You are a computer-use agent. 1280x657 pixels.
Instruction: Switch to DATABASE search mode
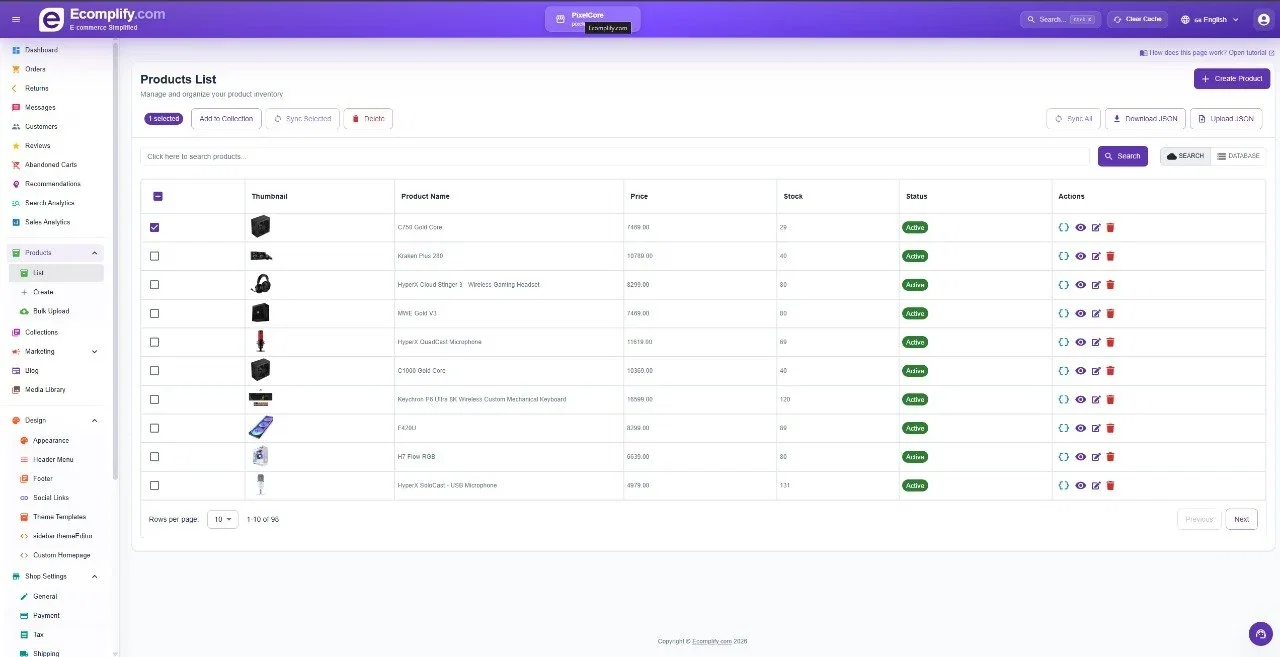[x=1238, y=156]
